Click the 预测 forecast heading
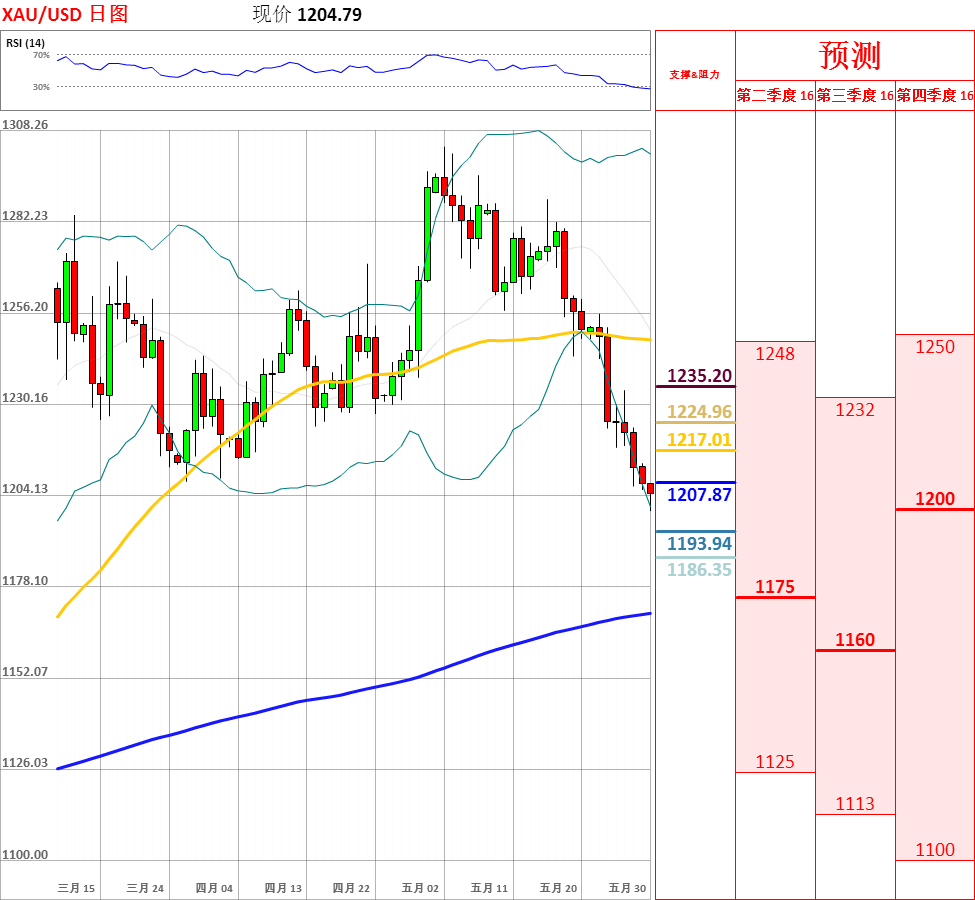Screen dimensions: 975x900 click(x=849, y=56)
